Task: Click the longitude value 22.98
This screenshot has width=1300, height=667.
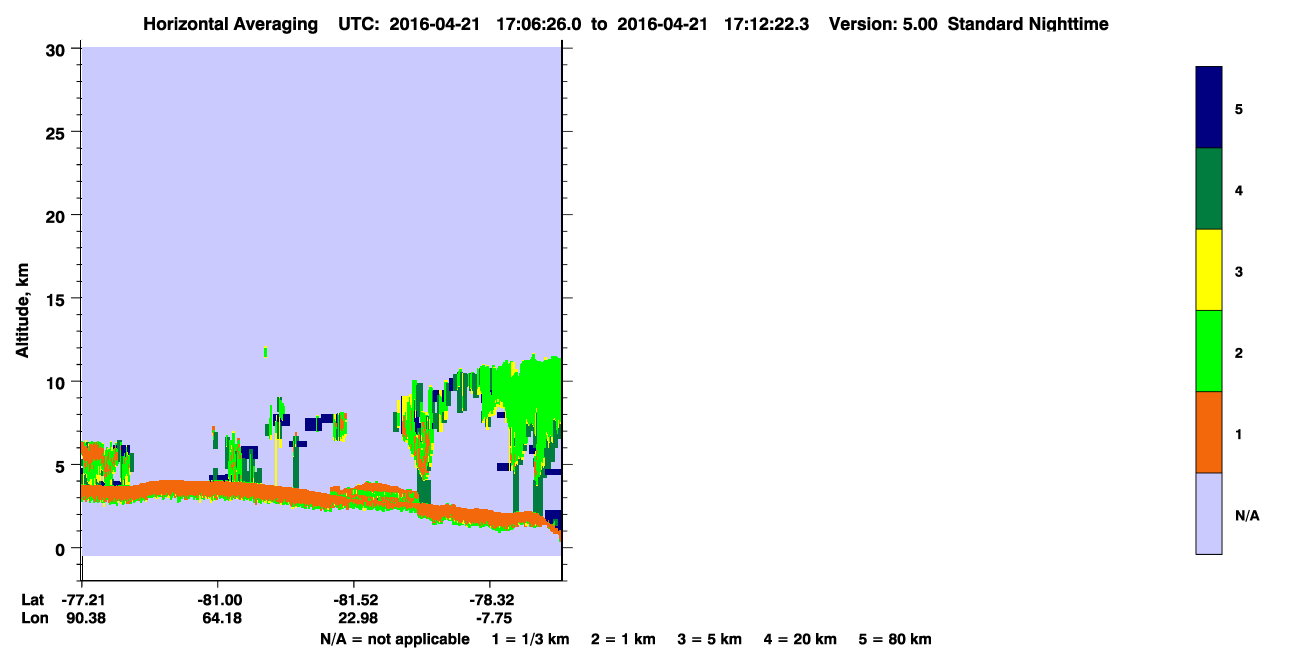Action: click(357, 618)
